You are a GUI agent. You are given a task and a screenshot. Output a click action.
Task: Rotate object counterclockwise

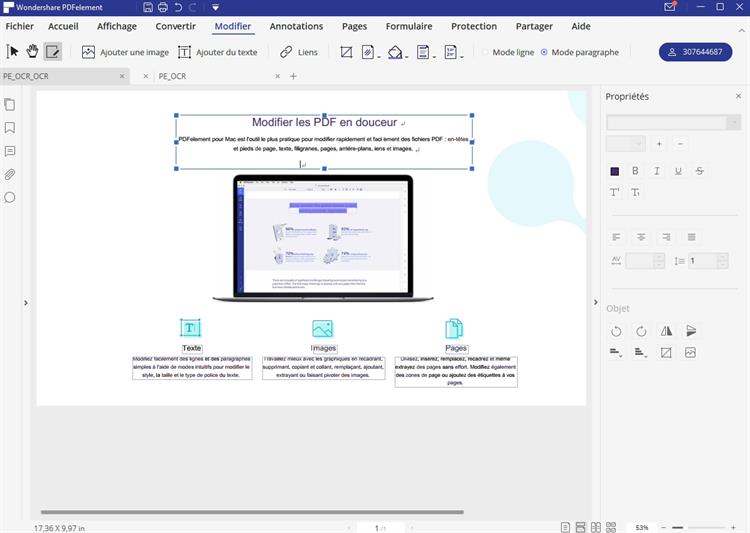pyautogui.click(x=616, y=331)
